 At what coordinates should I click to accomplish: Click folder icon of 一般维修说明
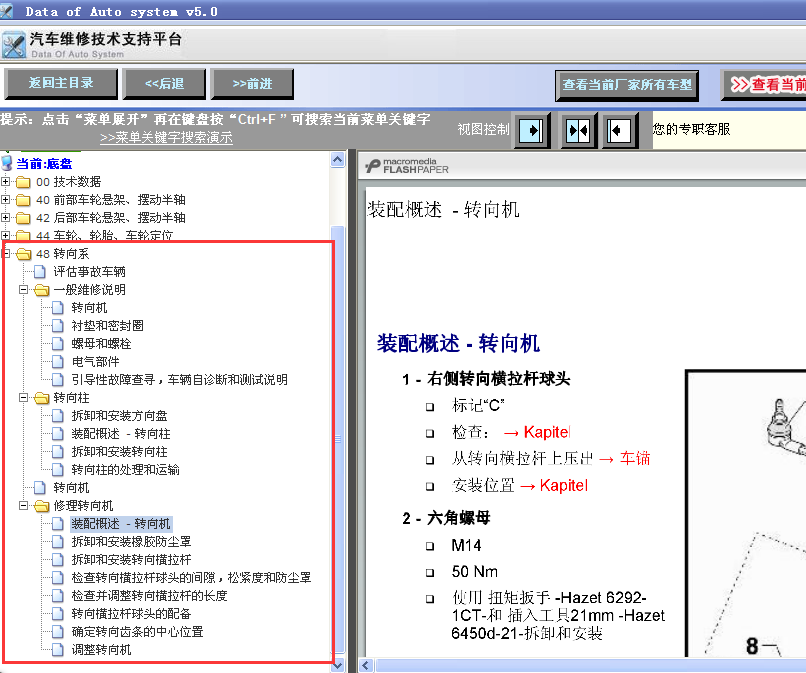point(42,290)
